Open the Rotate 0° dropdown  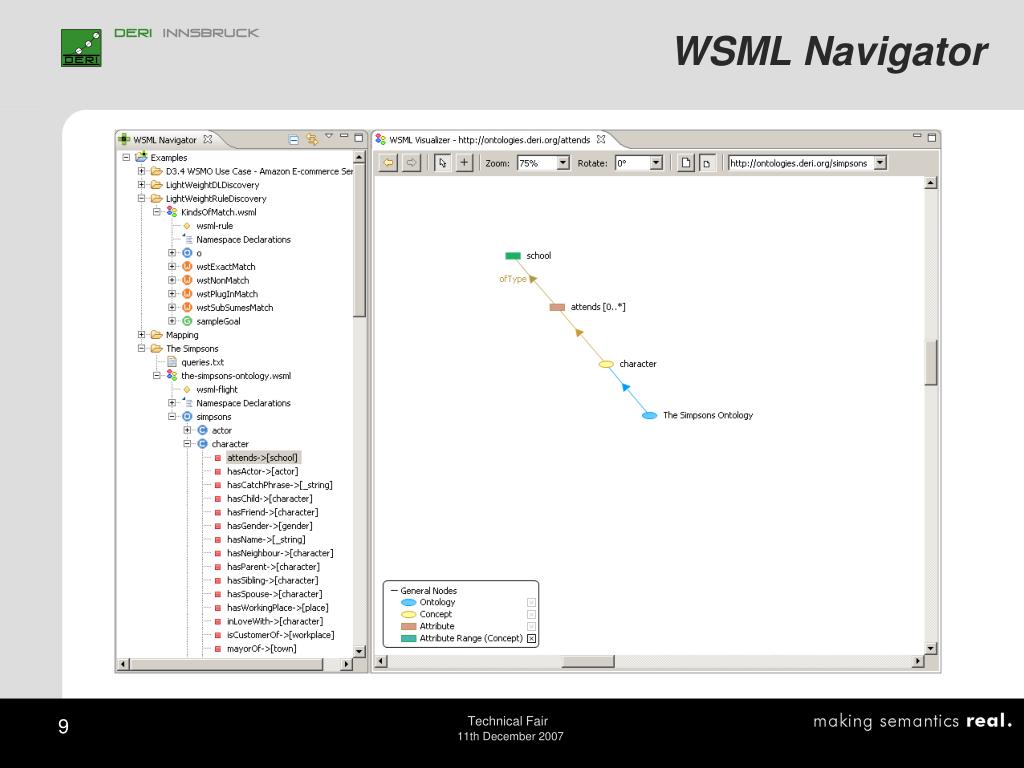tap(656, 163)
